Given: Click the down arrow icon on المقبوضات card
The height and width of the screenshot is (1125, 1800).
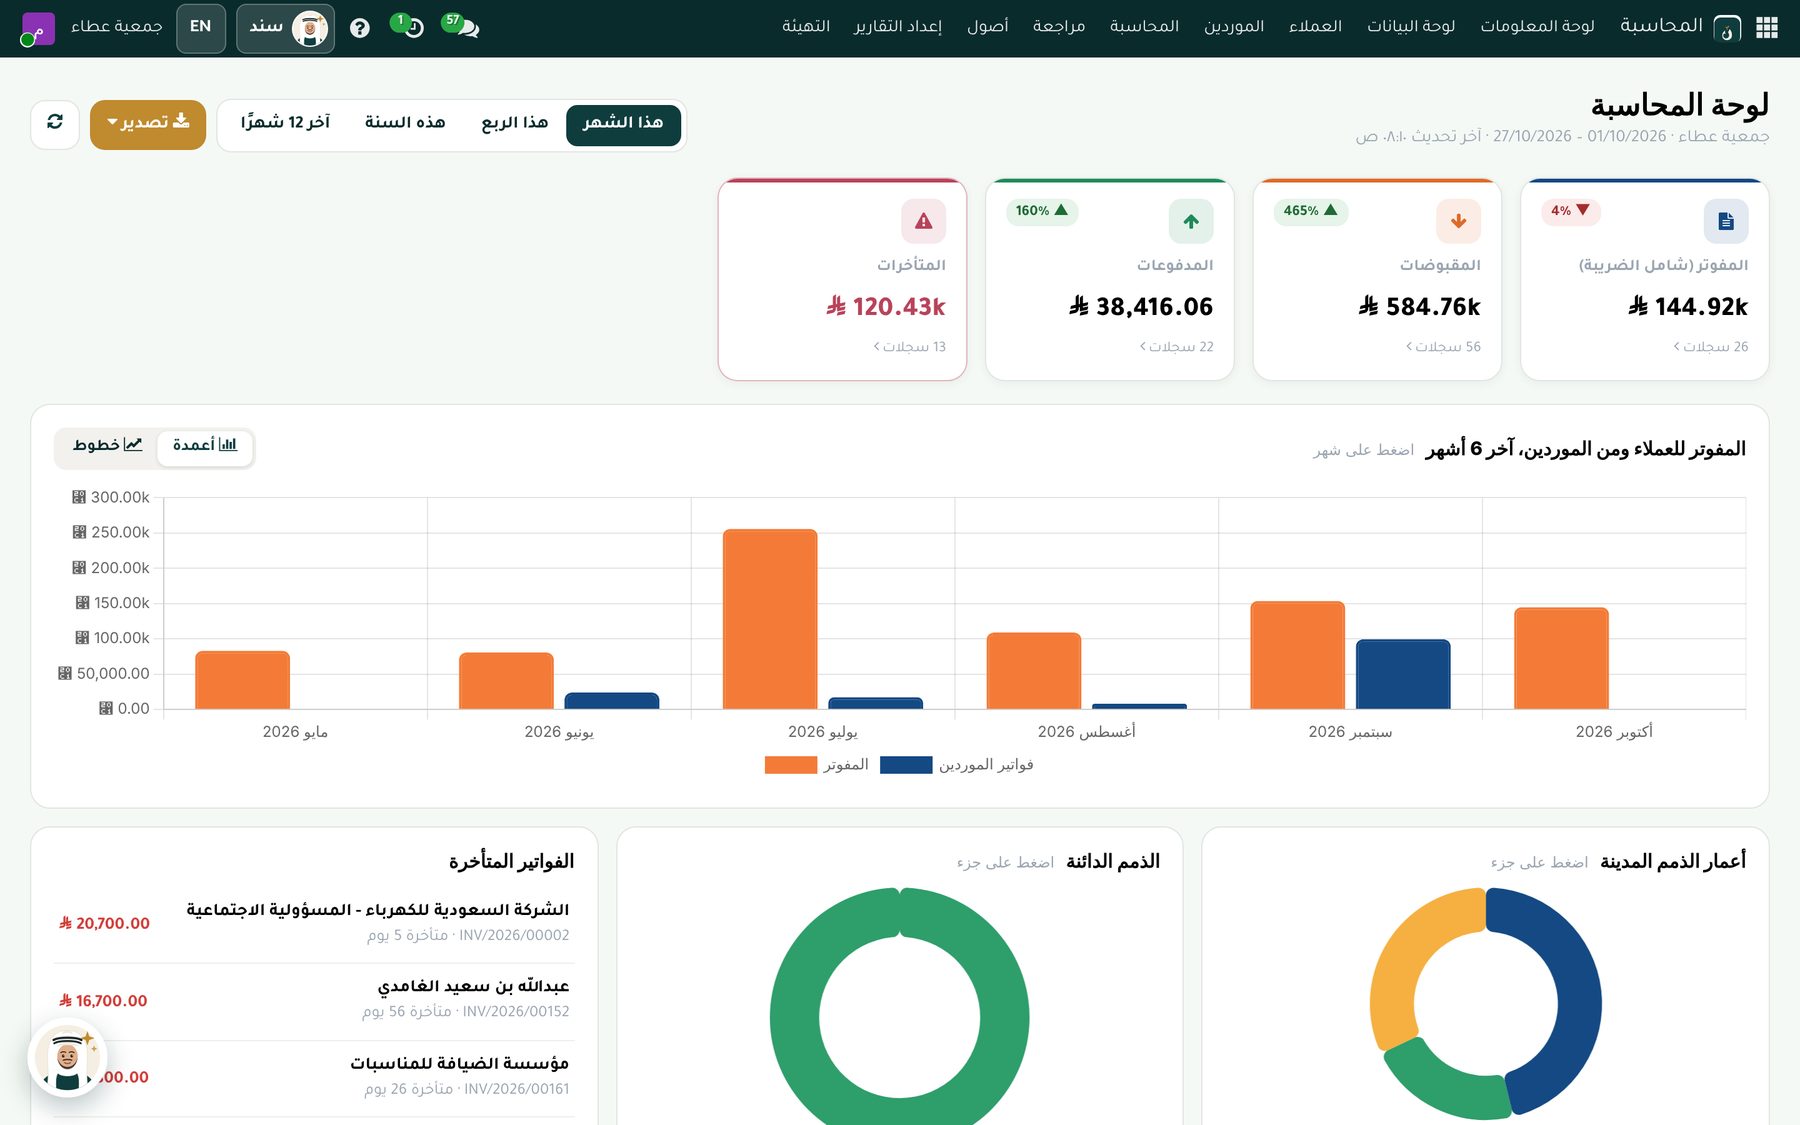Looking at the screenshot, I should point(1458,221).
